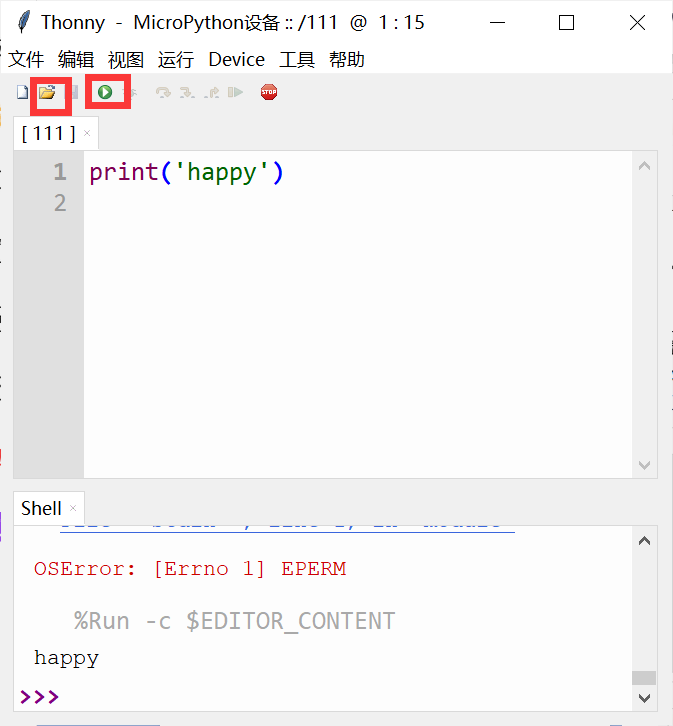Viewport: 673px width, 726px height.
Task: Click the editor scrollbar up arrow
Action: click(x=644, y=166)
